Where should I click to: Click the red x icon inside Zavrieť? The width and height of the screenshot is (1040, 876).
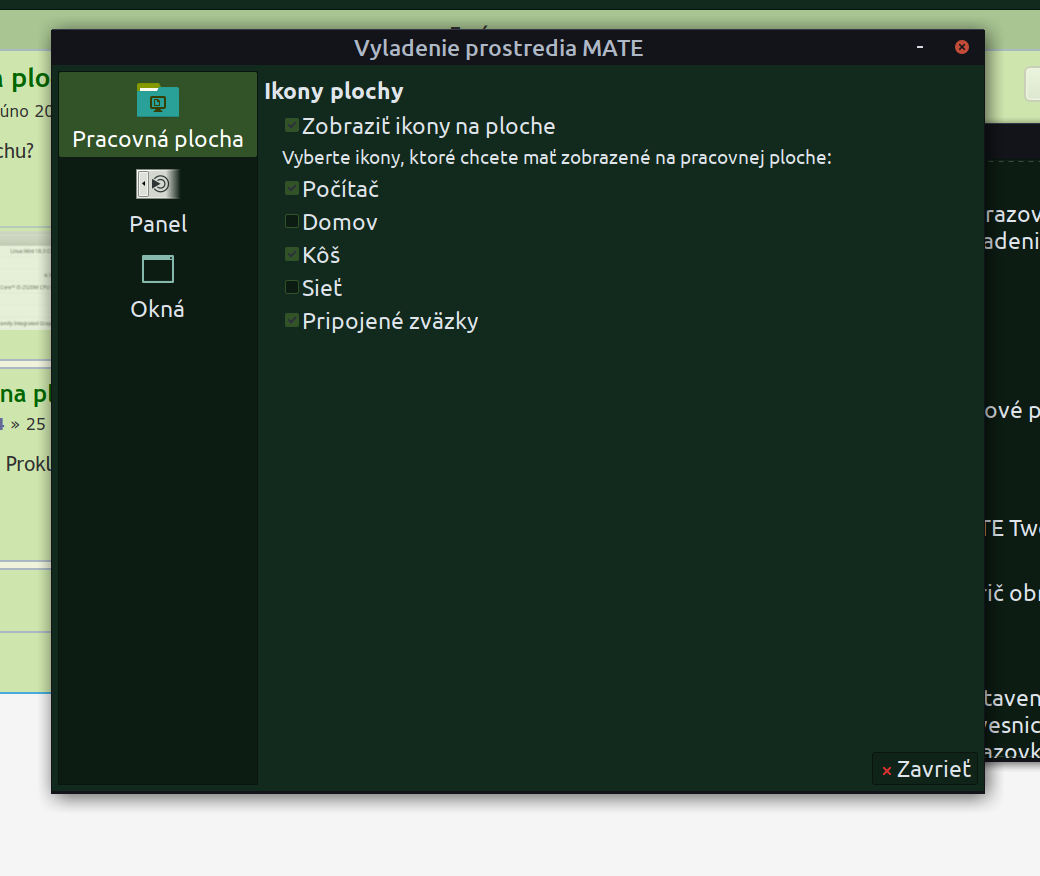[x=886, y=771]
